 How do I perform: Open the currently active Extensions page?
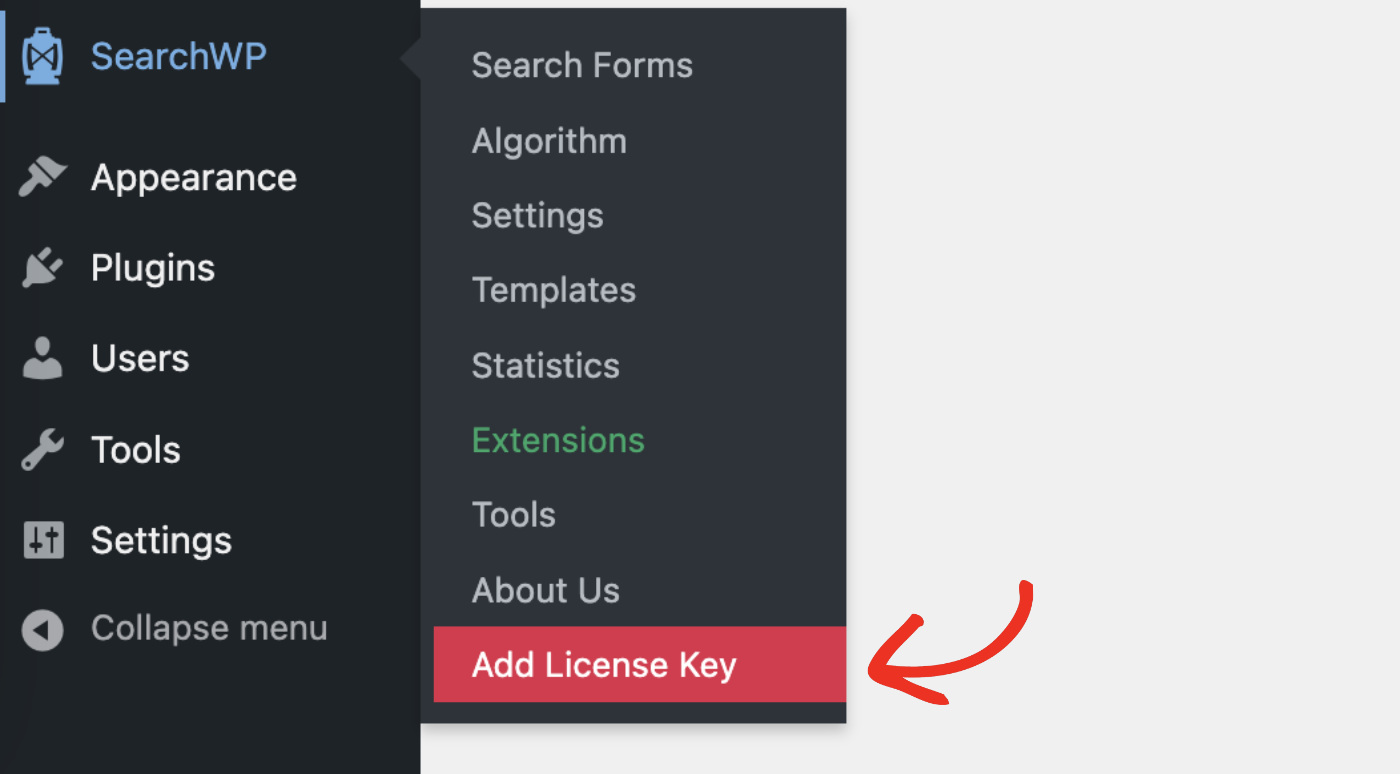(x=557, y=439)
